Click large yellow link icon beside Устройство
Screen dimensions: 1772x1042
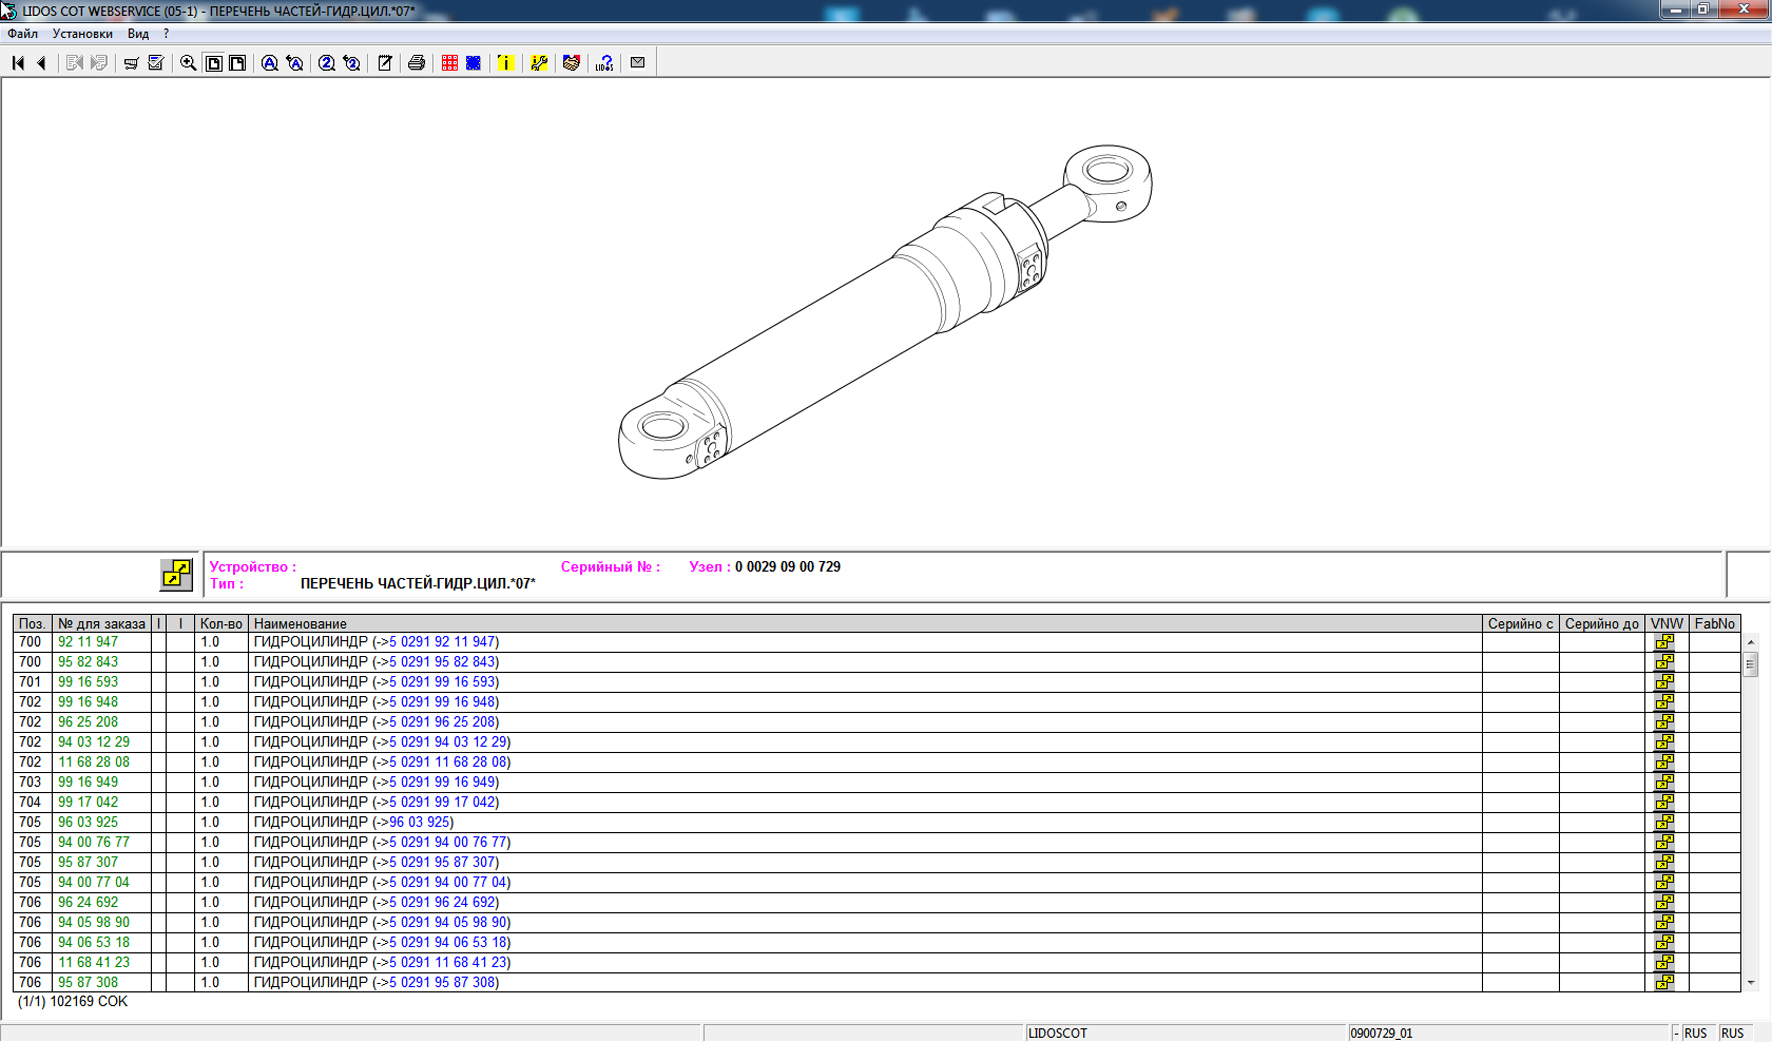coord(176,574)
